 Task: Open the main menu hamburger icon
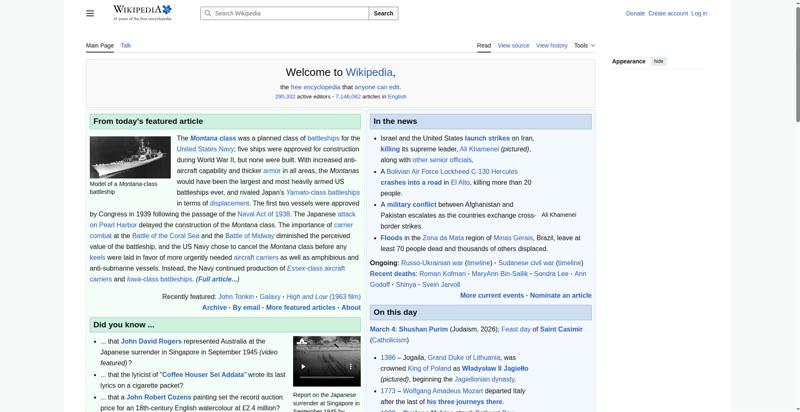90,13
